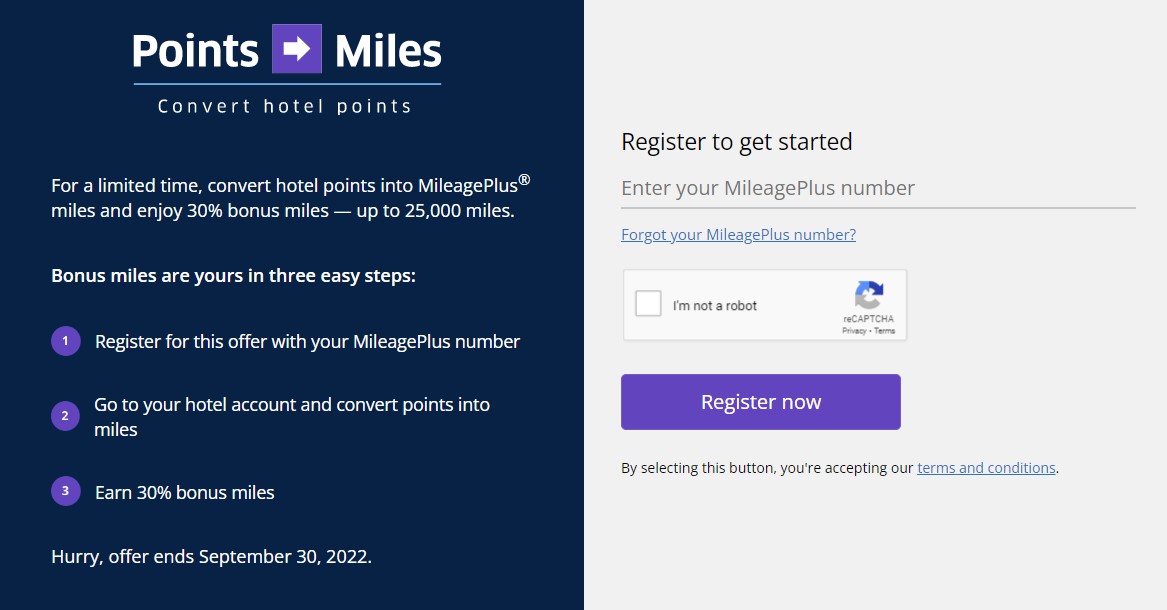Open the reCAPTCHA Terms link
This screenshot has width=1167, height=610.
[x=884, y=331]
